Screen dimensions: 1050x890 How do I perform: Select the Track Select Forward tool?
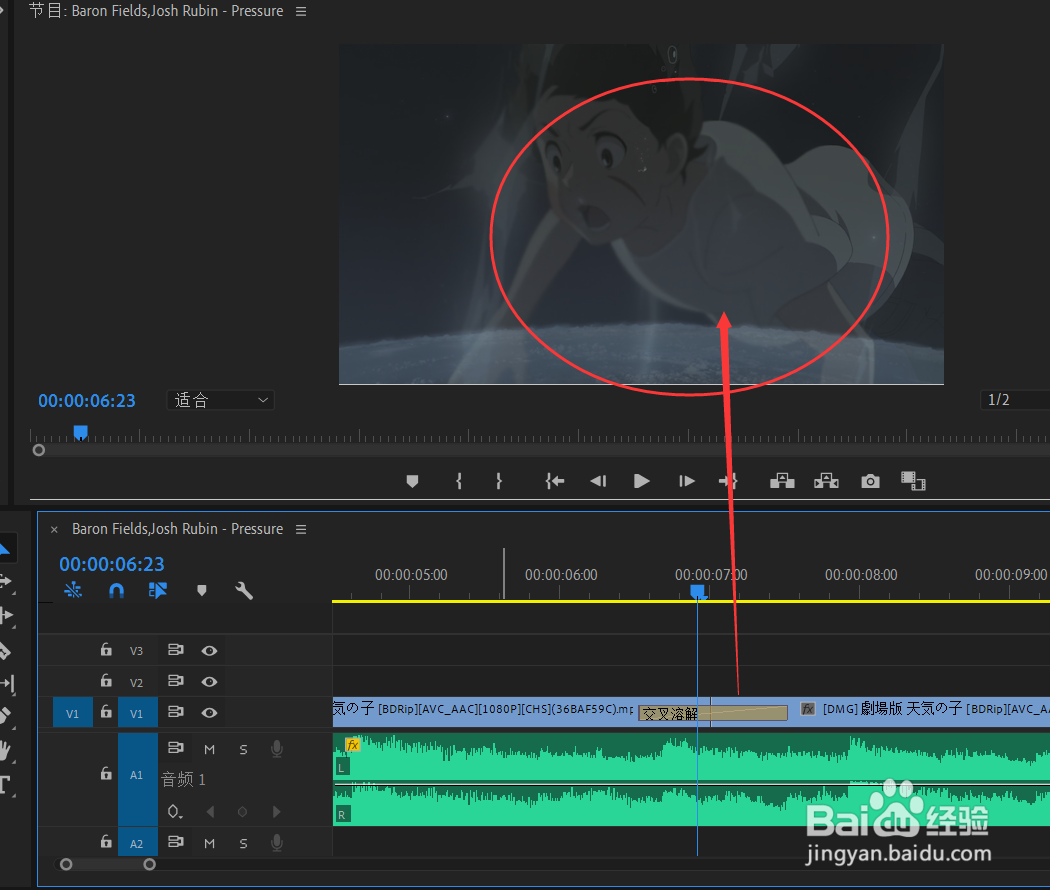[x=7, y=581]
